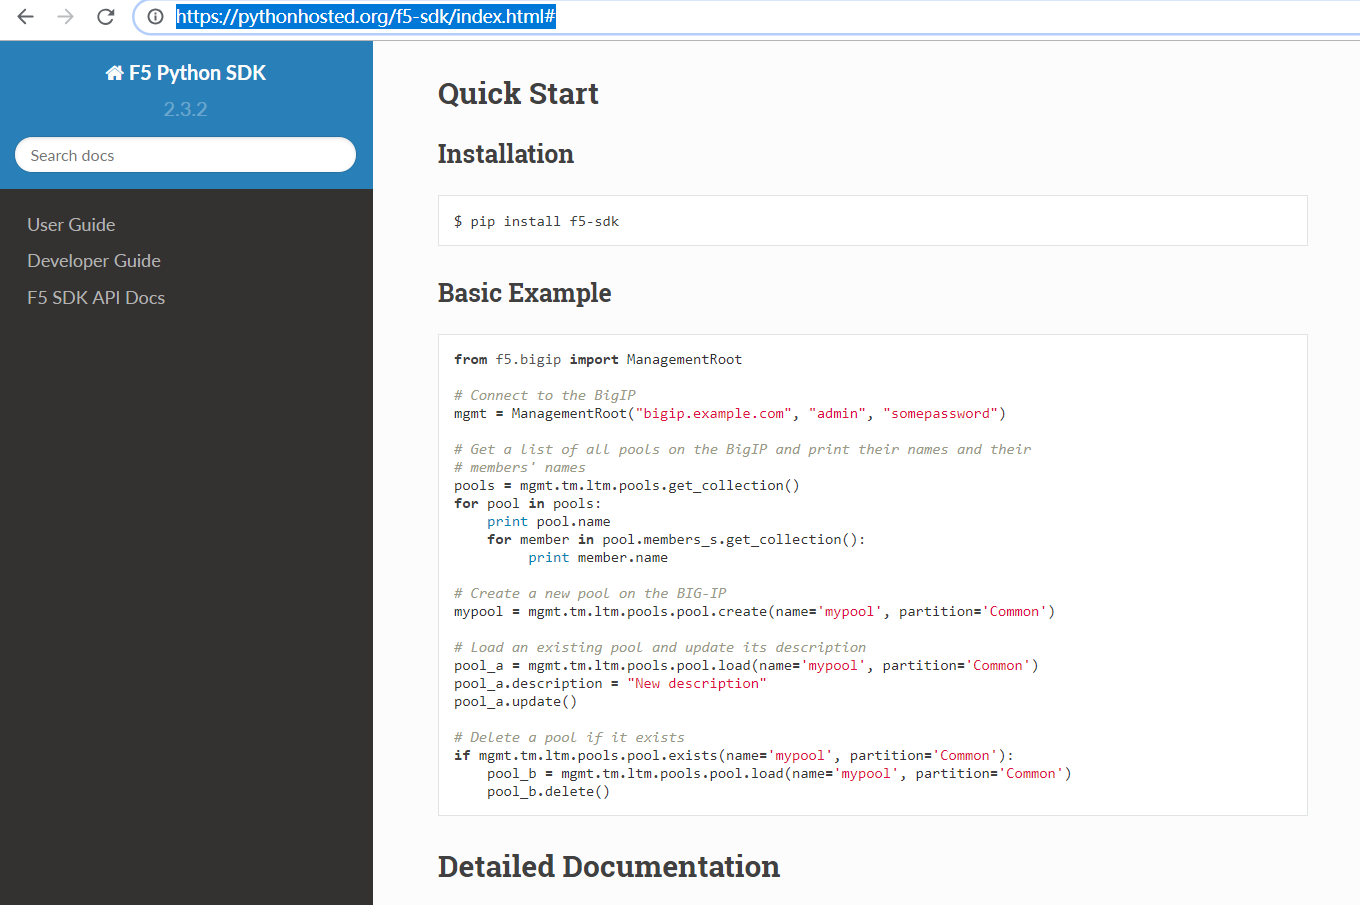Click the pool_b.delete() line
The image size is (1360, 905).
point(549,791)
